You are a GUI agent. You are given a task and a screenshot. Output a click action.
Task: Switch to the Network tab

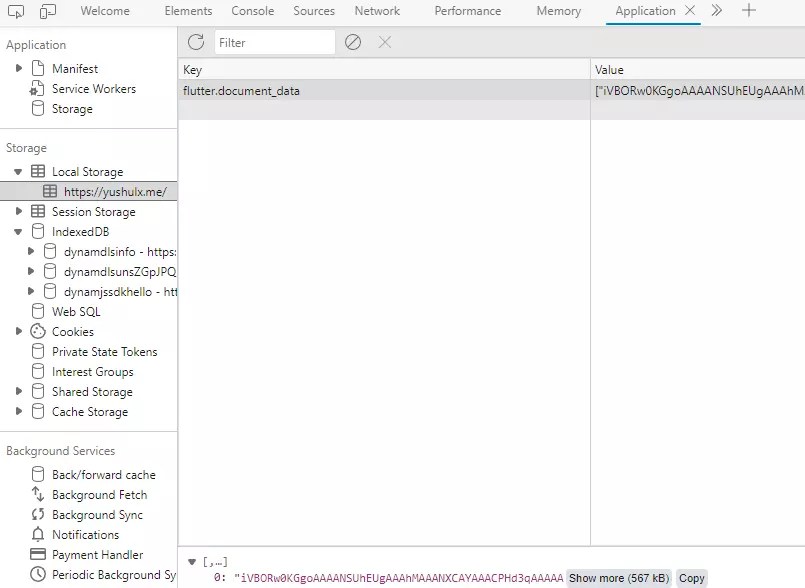tap(377, 10)
